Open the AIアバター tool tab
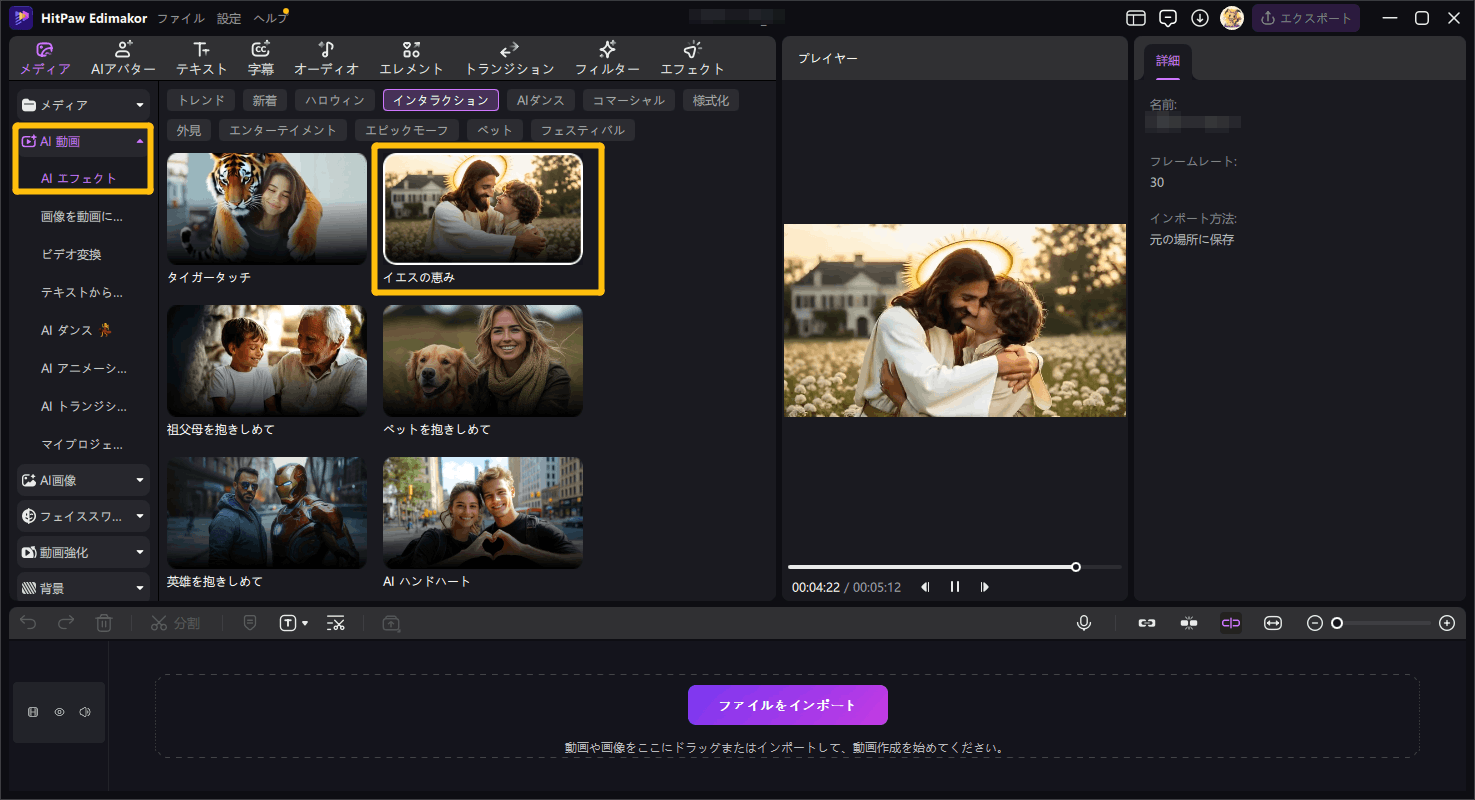 (x=124, y=58)
